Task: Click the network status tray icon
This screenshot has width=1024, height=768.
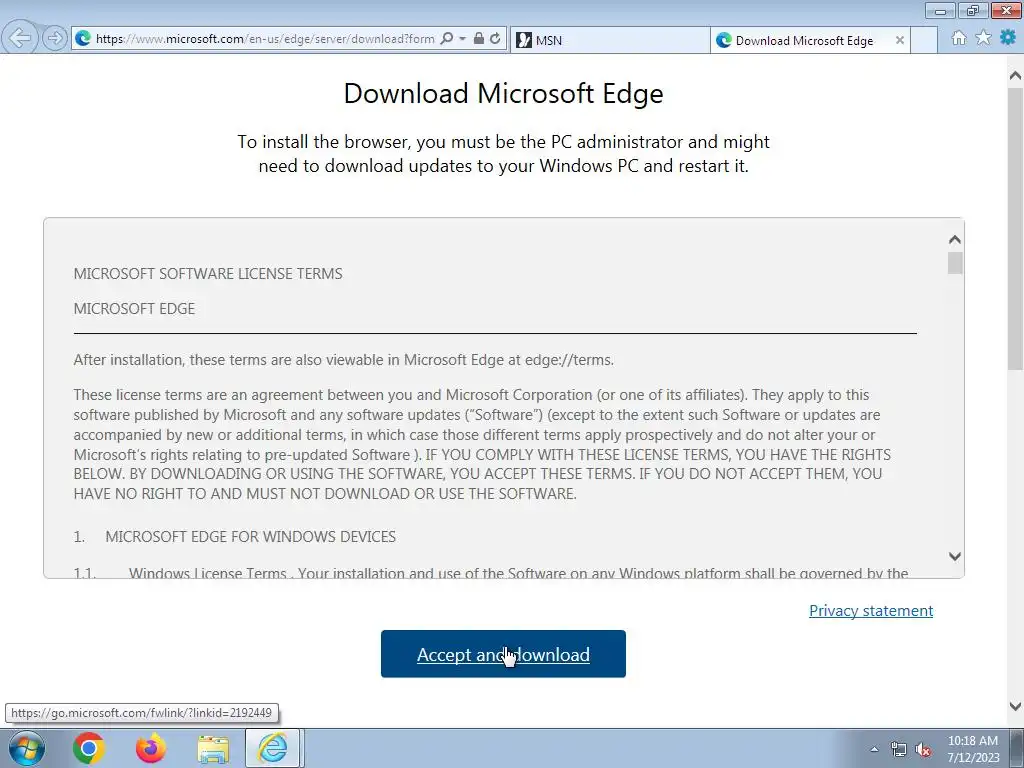Action: tap(899, 749)
